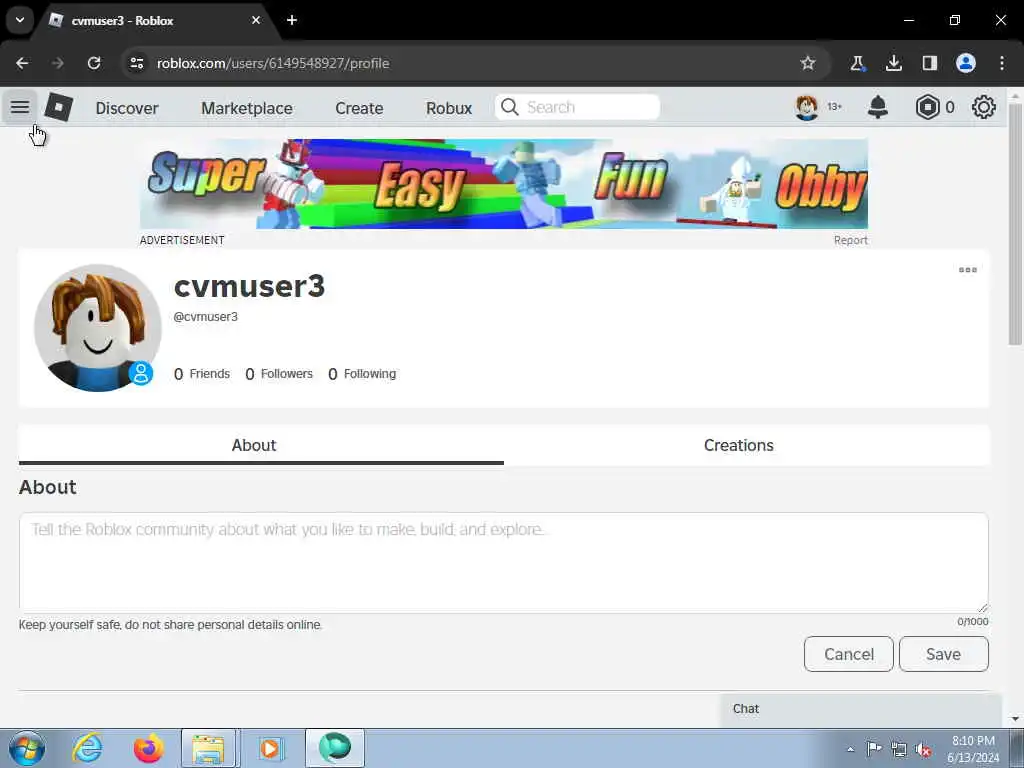Bookmark this page with the star
The height and width of the screenshot is (768, 1024).
(x=808, y=63)
